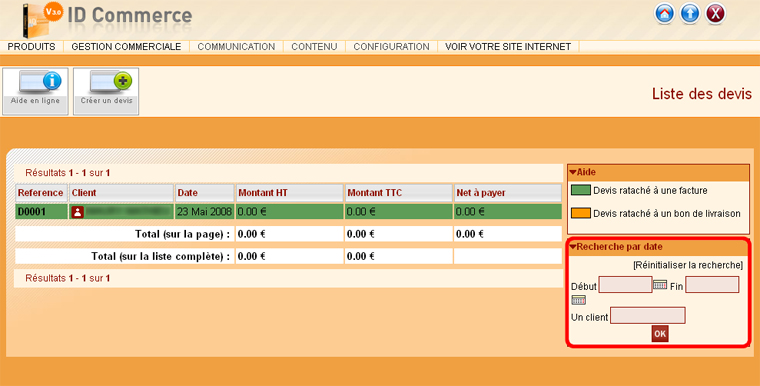Click the Montant TTC value in row D0001
This screenshot has width=760, height=386.
(x=361, y=211)
